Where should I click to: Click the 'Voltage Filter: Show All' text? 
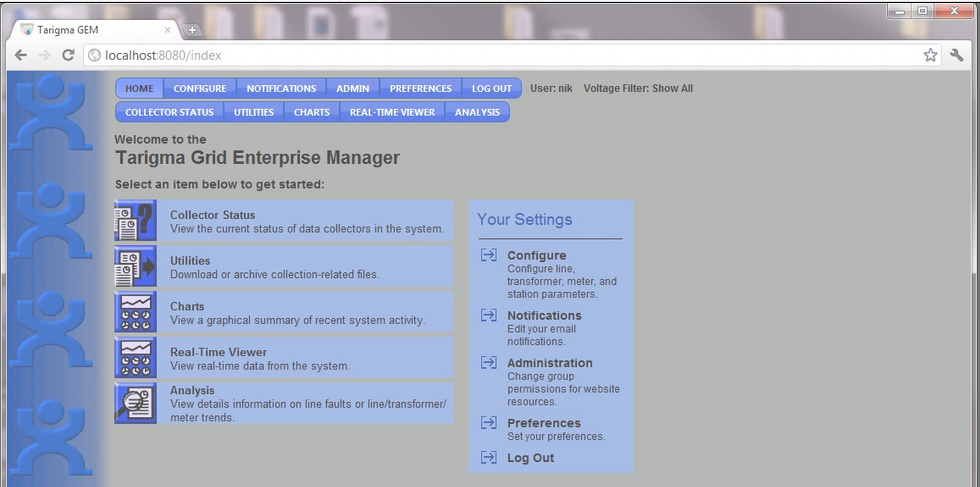(x=638, y=88)
